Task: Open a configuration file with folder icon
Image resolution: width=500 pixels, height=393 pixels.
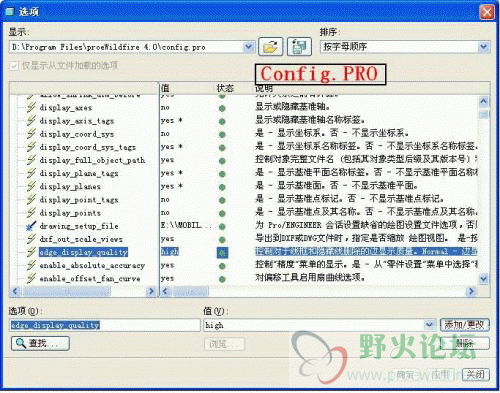Action: pyautogui.click(x=270, y=47)
